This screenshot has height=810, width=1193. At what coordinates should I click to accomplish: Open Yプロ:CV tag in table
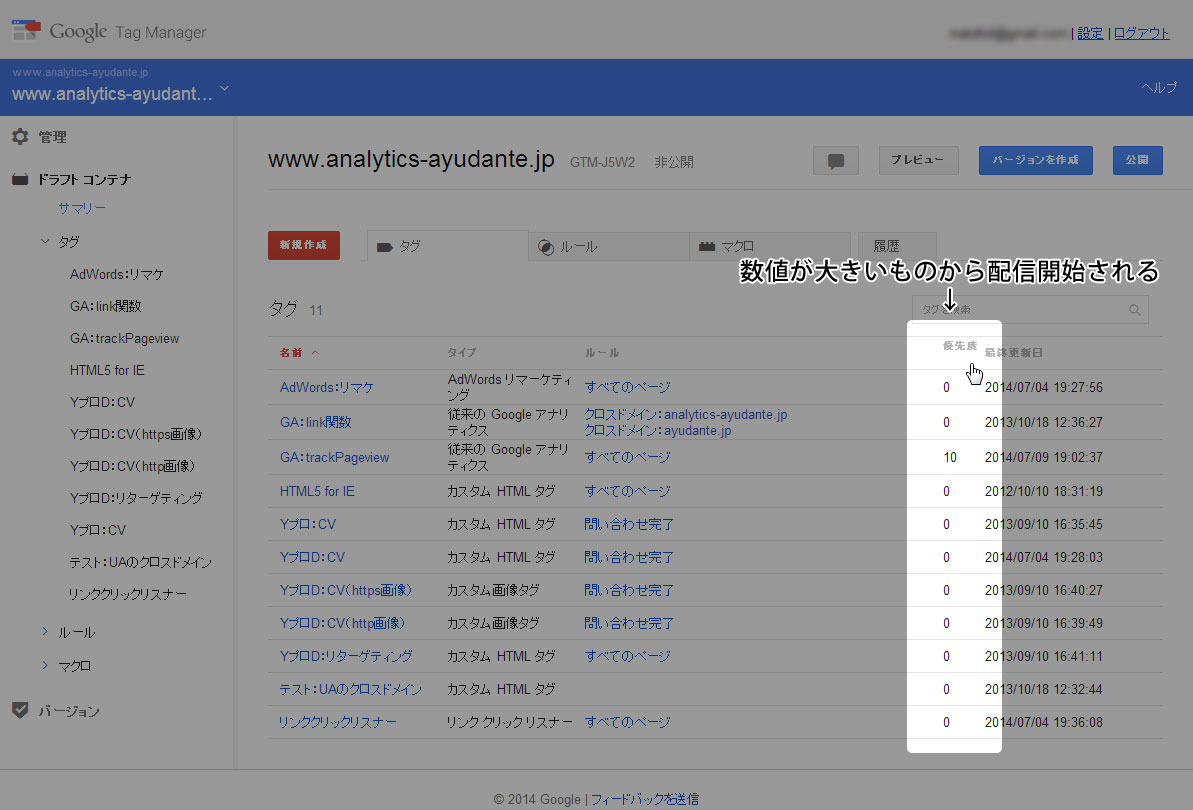tap(307, 524)
